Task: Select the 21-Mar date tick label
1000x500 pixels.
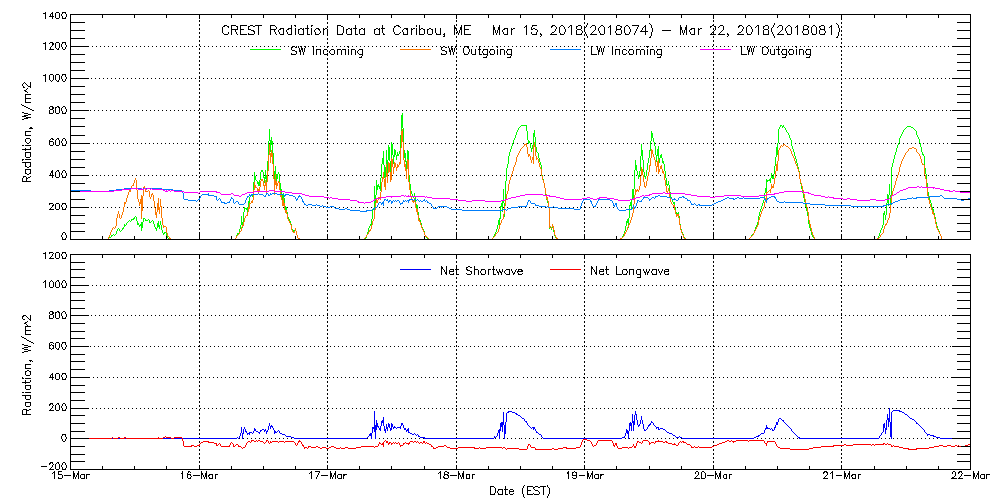Action: 842,477
